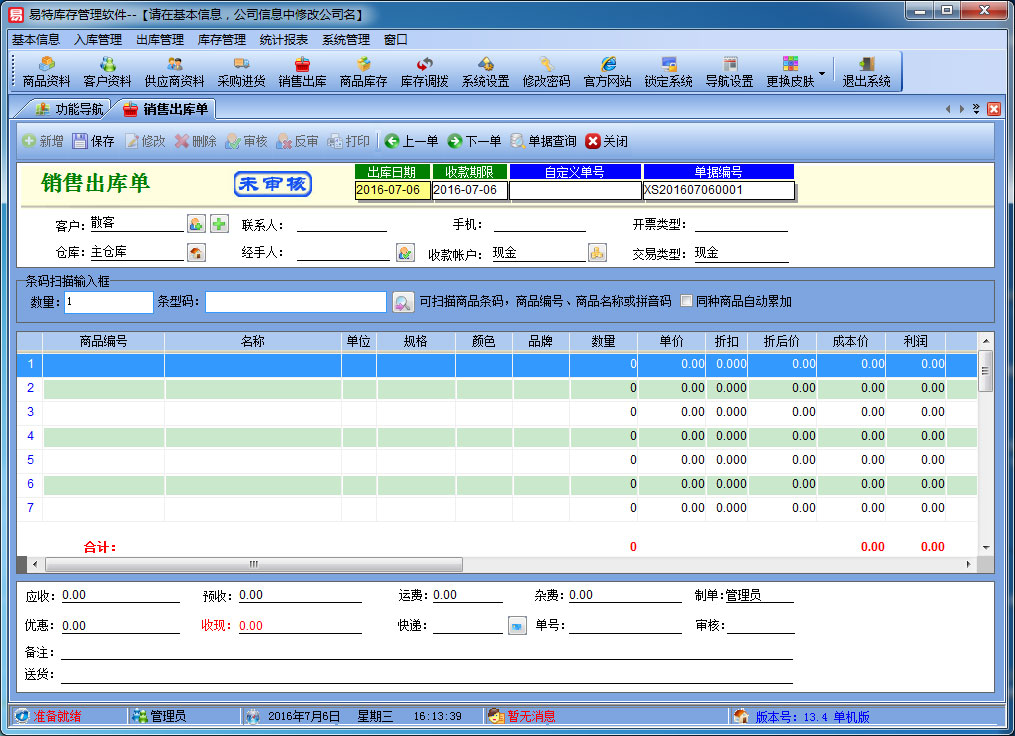Open the 收款帐户 account picker
Screen dimensions: 1015x736
pyautogui.click(x=597, y=253)
